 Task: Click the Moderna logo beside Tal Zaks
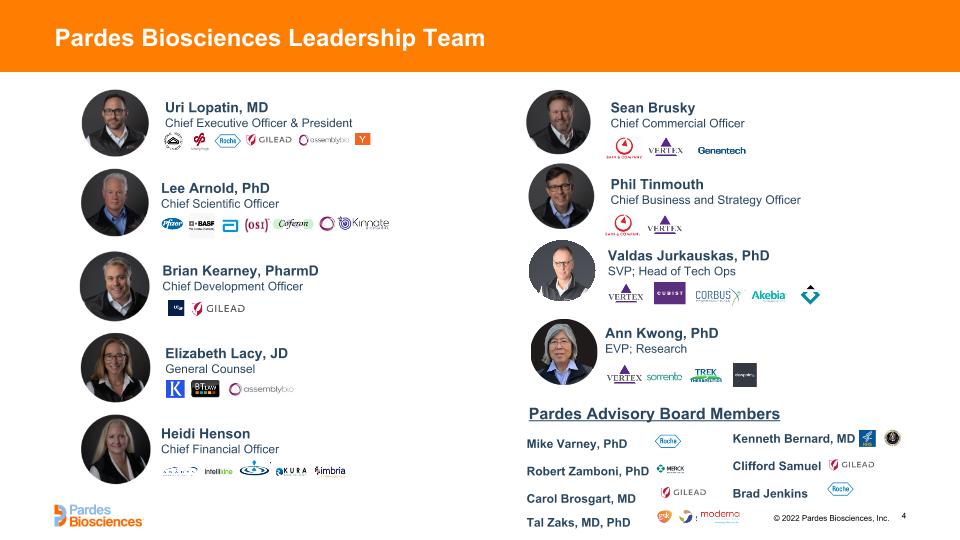pos(720,515)
